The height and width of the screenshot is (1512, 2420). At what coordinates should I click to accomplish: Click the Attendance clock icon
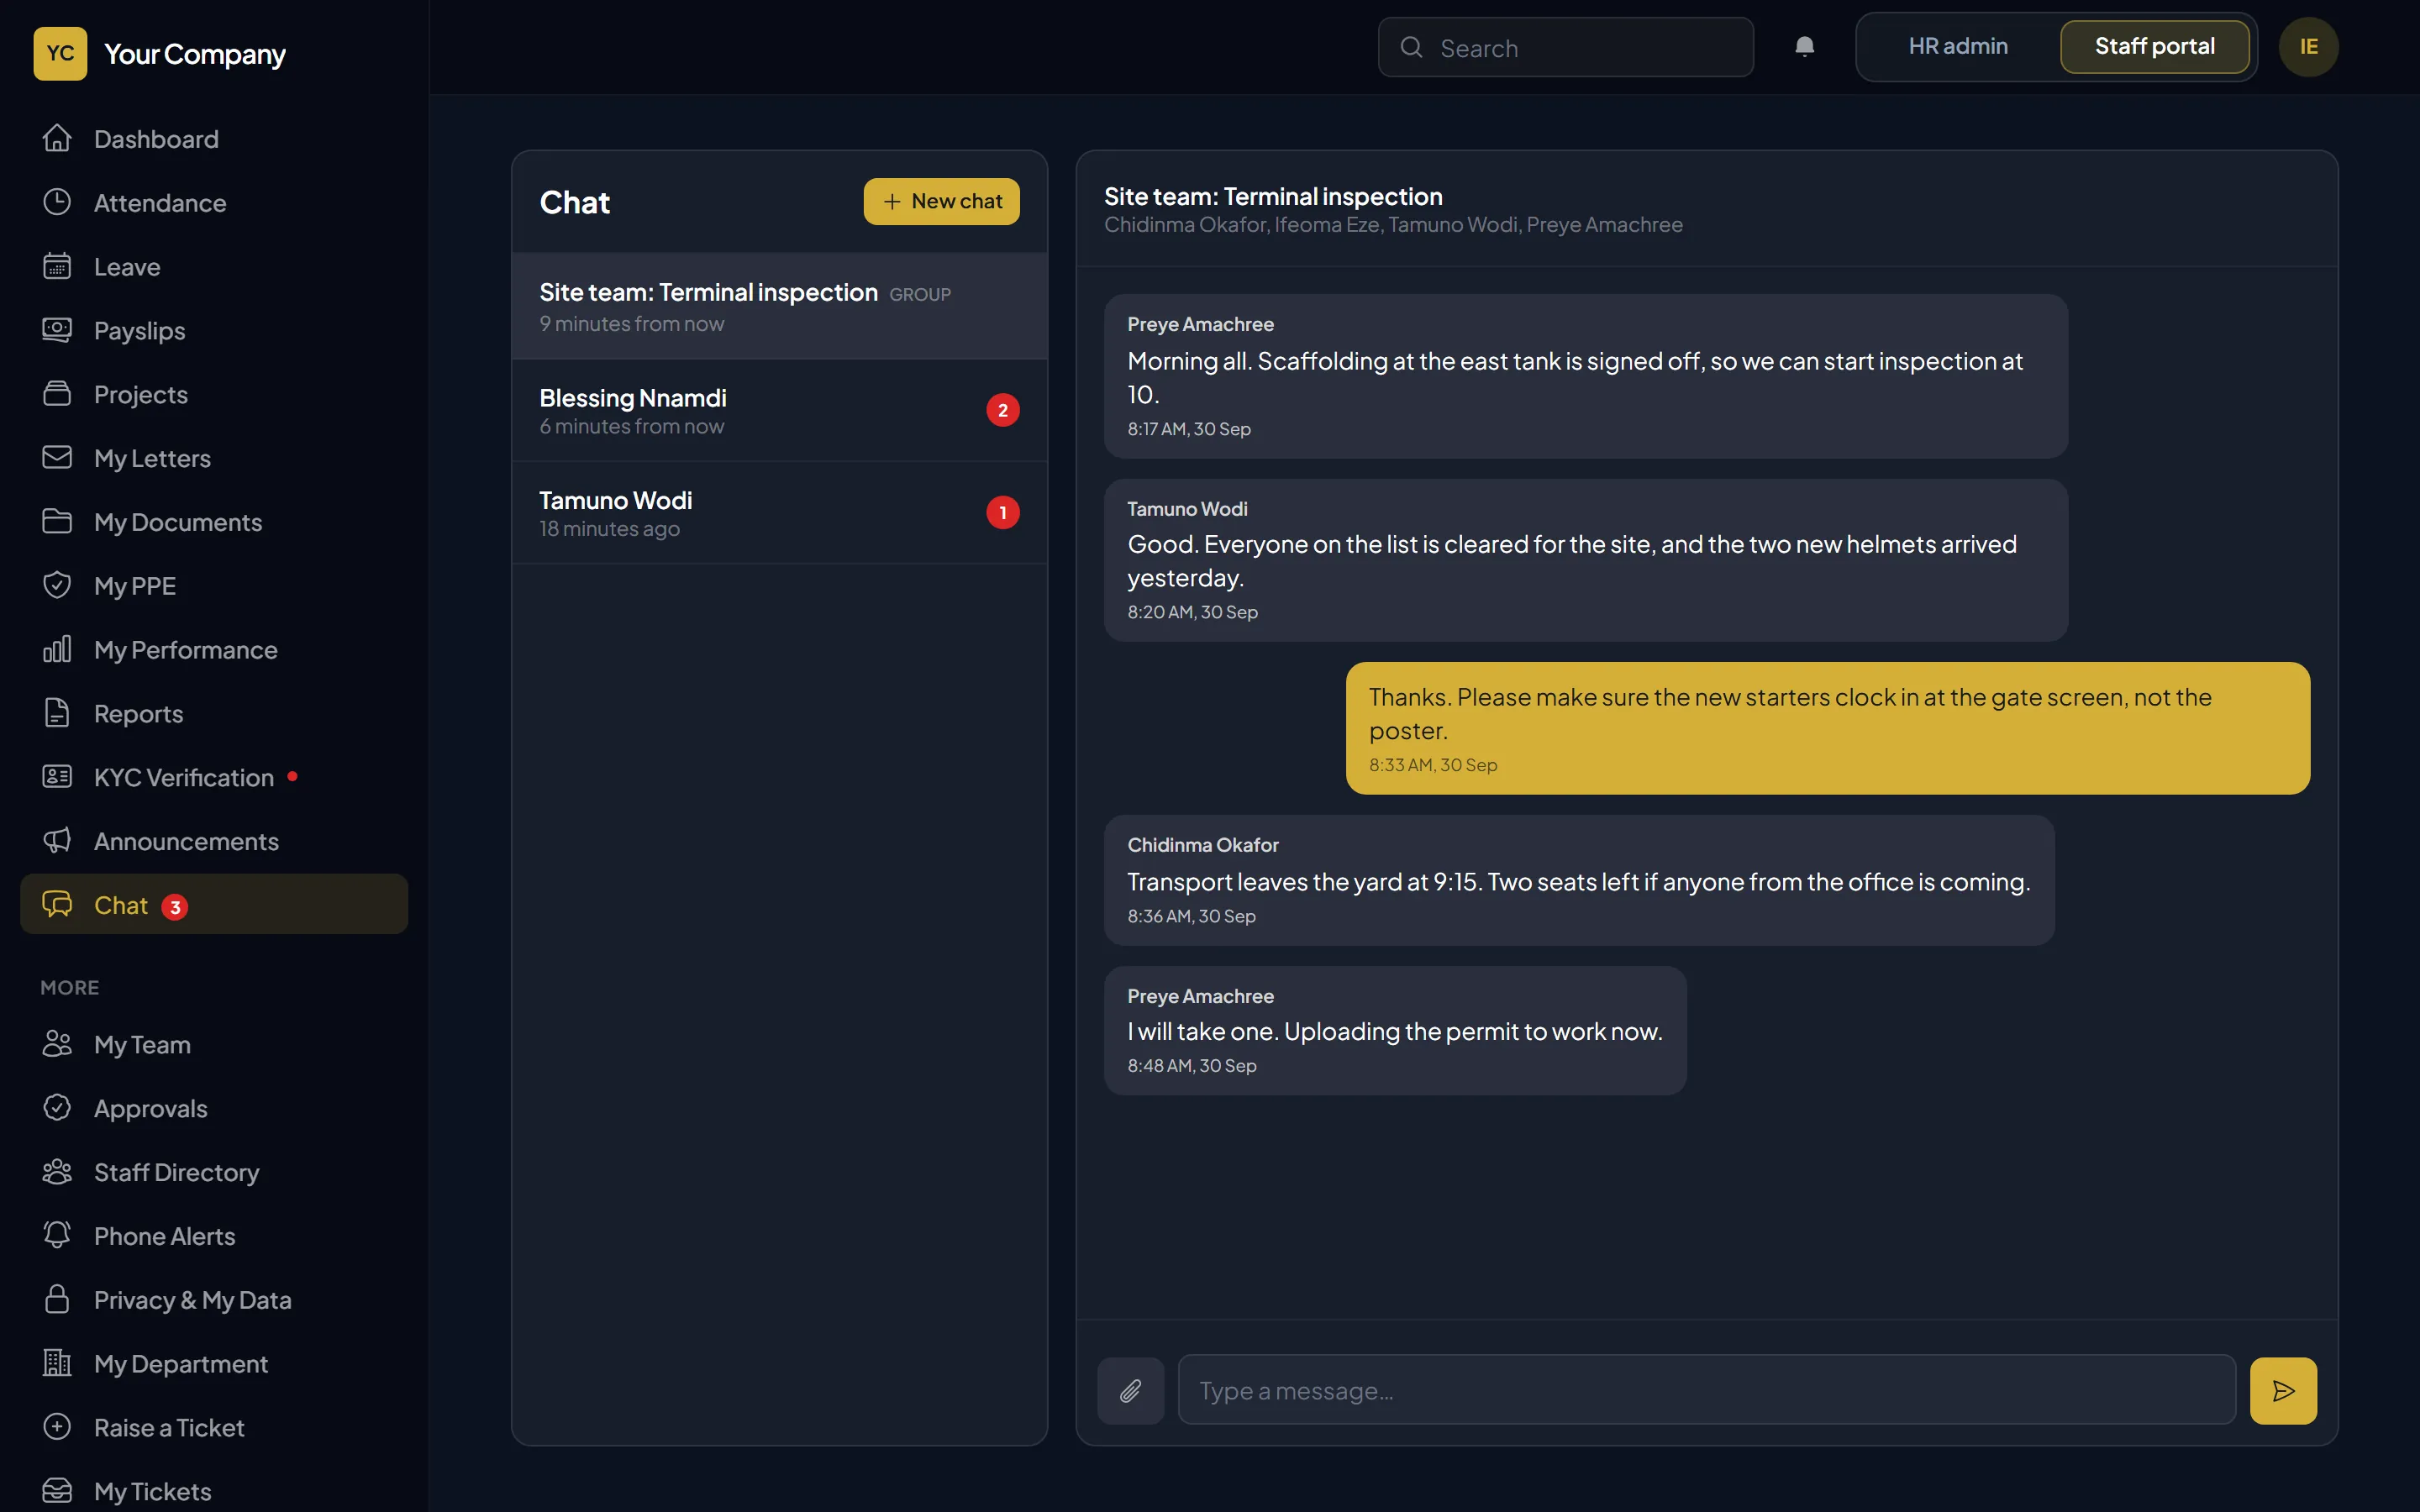57,203
